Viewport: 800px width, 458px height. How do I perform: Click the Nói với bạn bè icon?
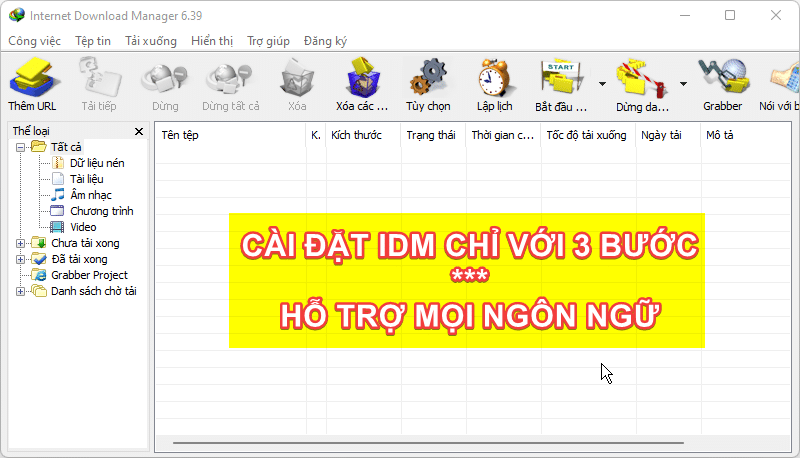point(786,78)
